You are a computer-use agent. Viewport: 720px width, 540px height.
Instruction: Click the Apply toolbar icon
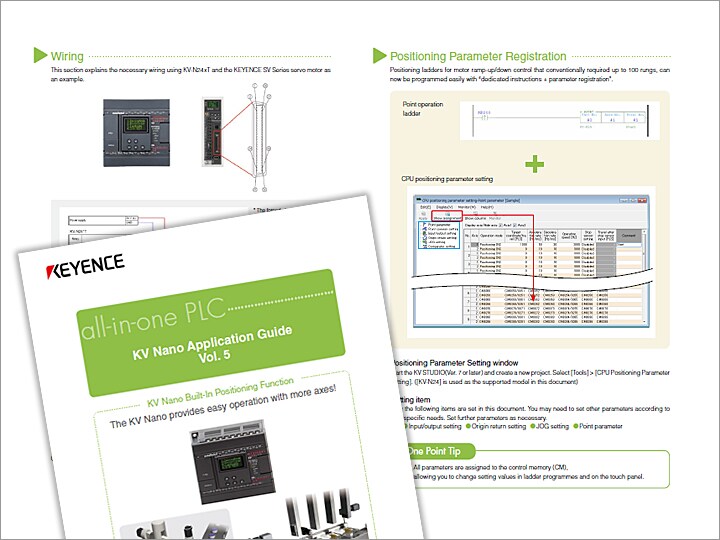(423, 216)
